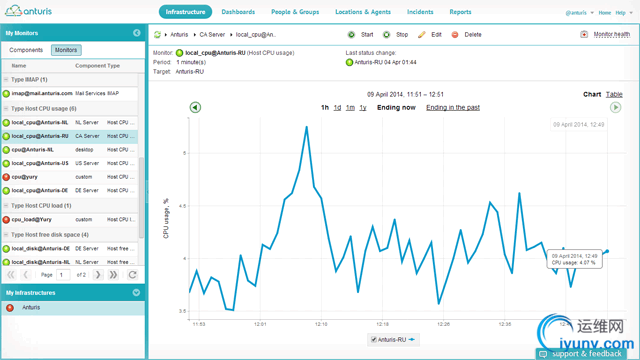Go to previous page of monitors

26,275
